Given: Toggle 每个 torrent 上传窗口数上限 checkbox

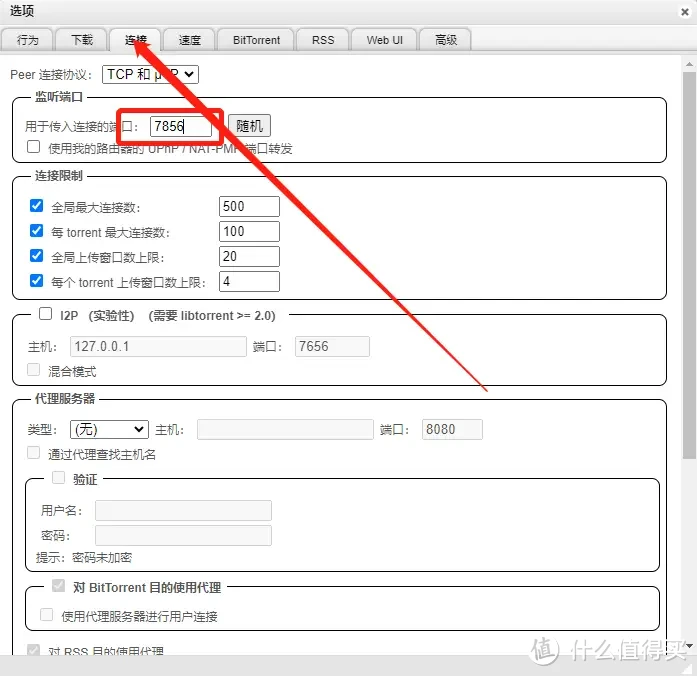Looking at the screenshot, I should [x=36, y=280].
